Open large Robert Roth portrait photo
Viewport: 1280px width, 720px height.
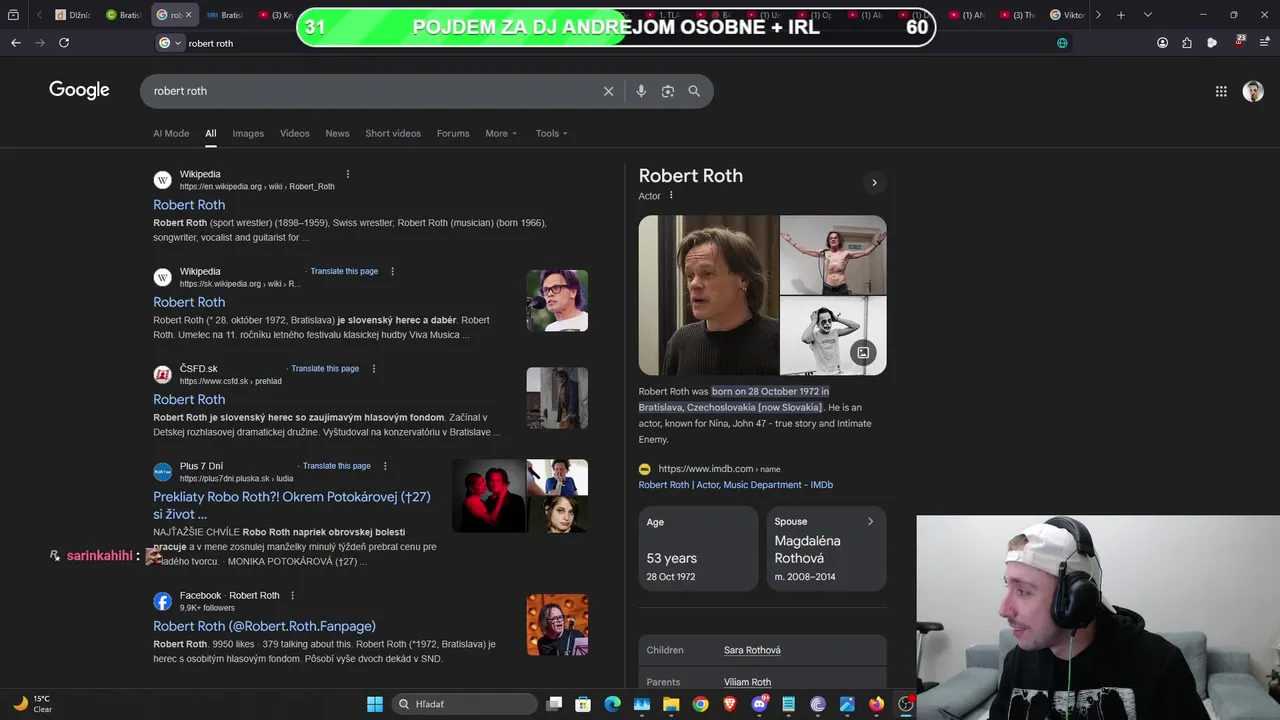click(708, 295)
